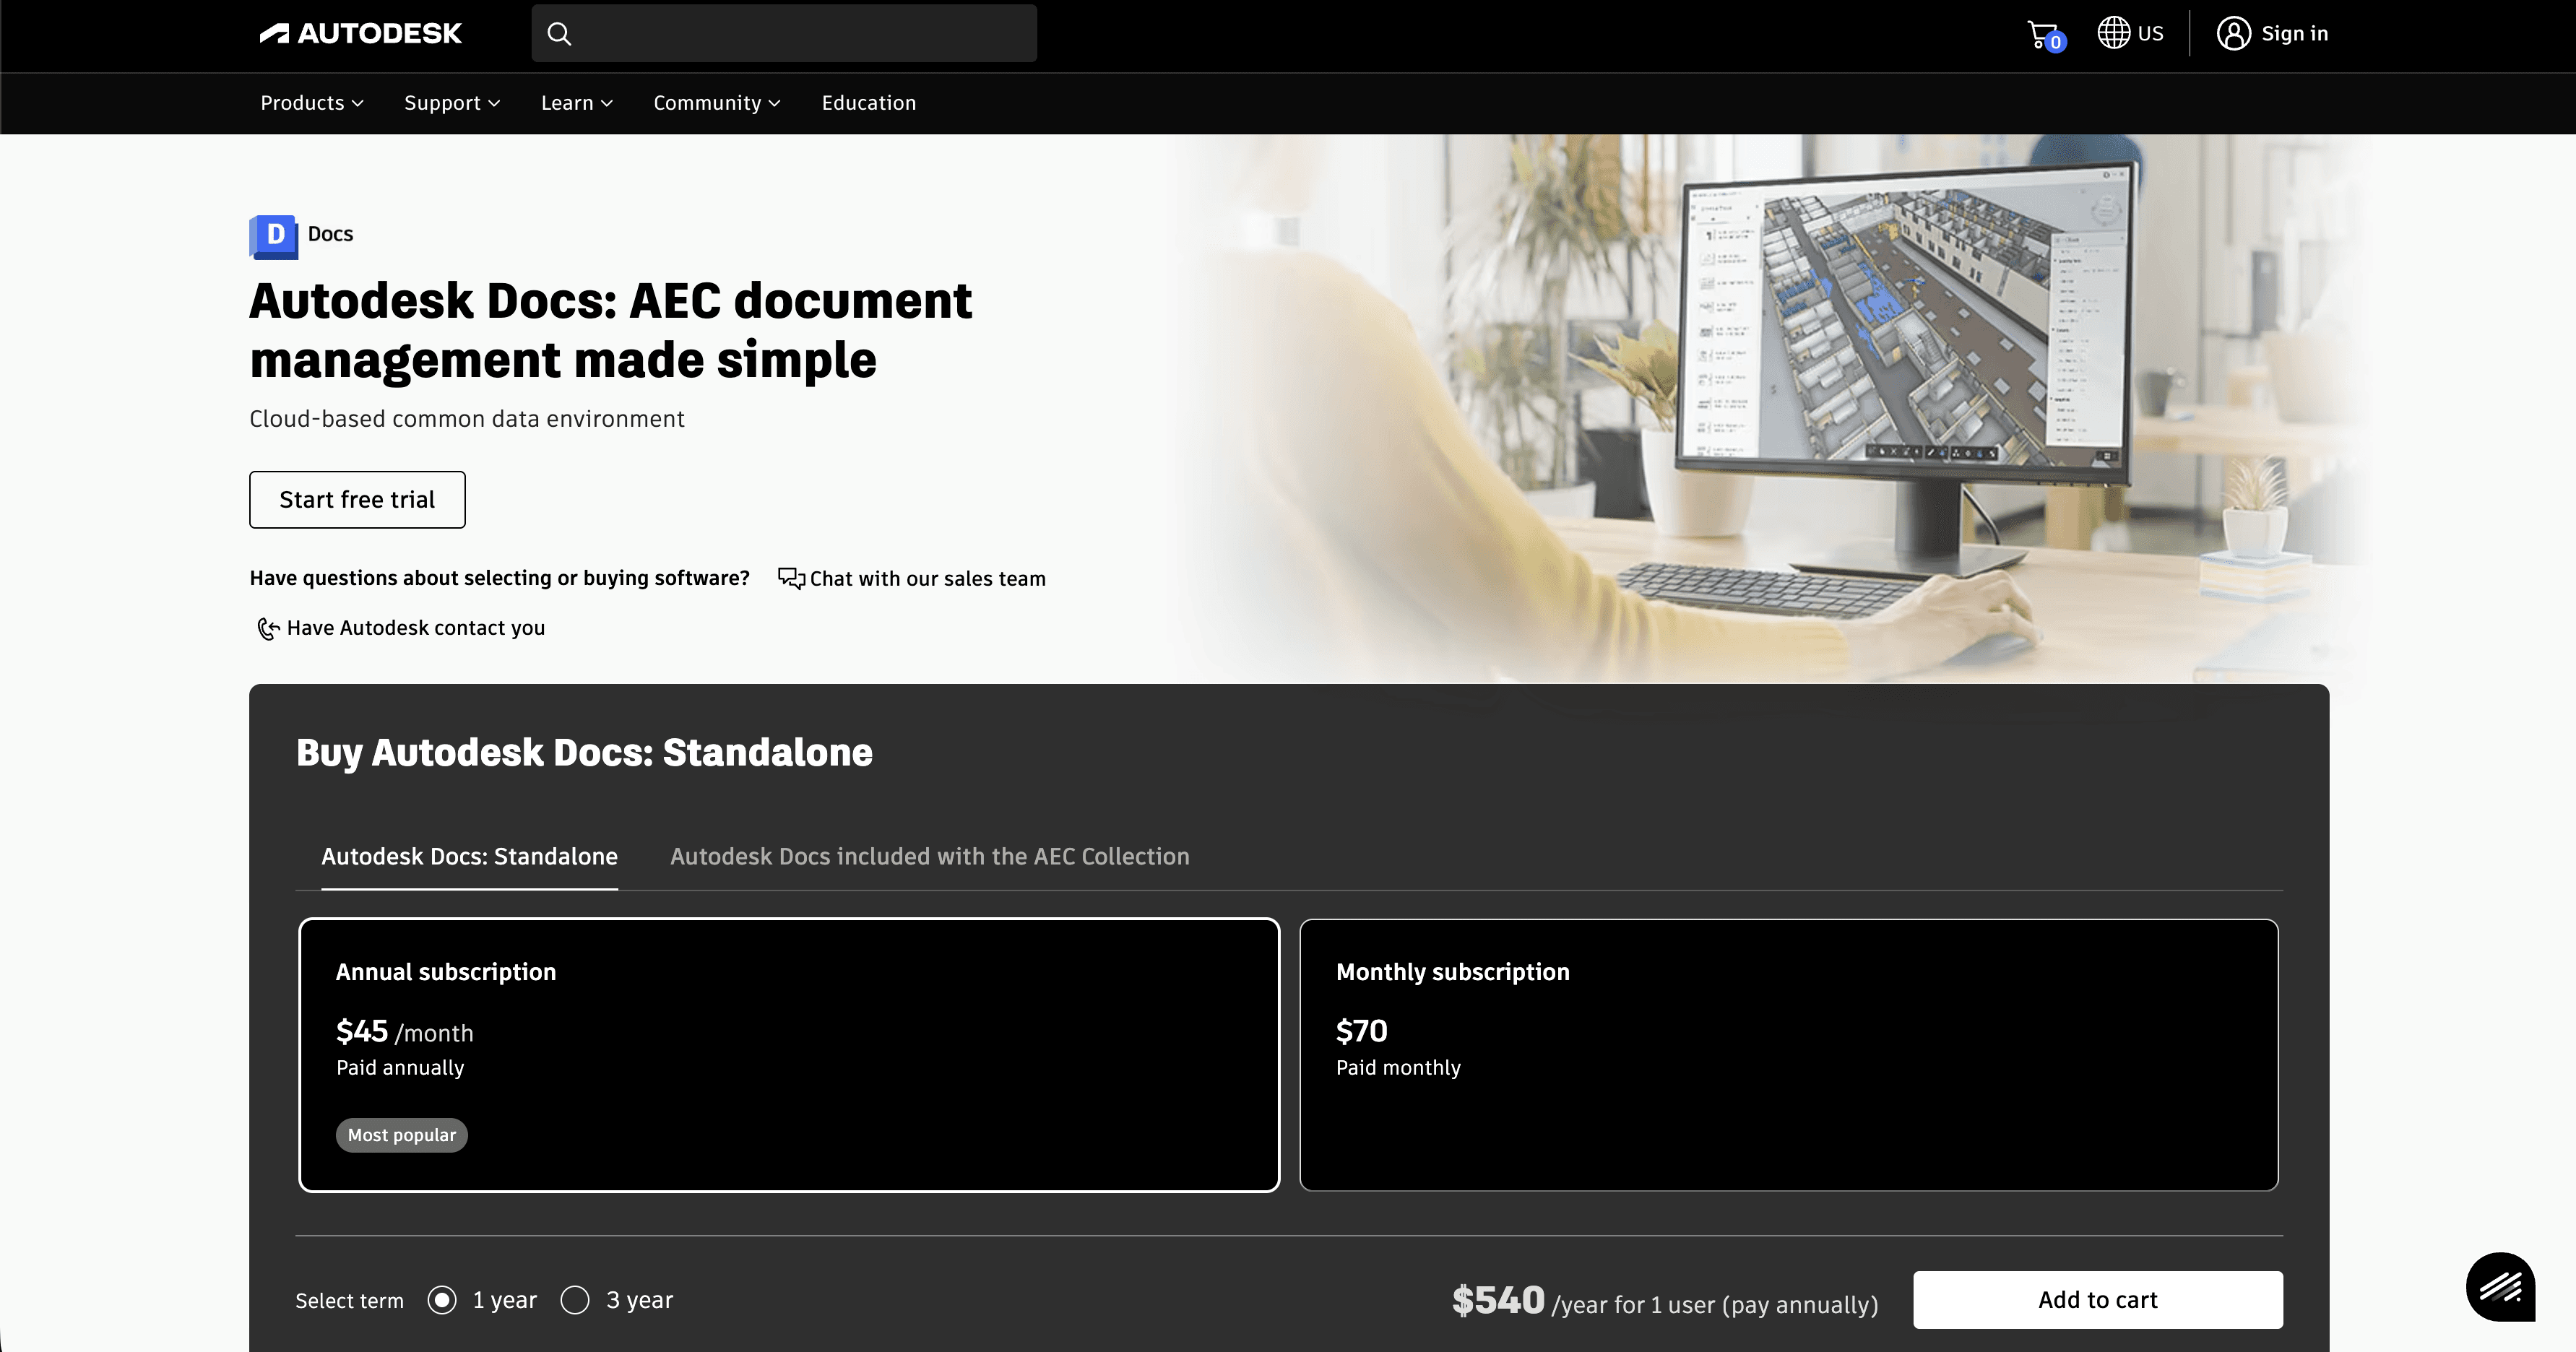Click the blue Docs product icon

273,236
